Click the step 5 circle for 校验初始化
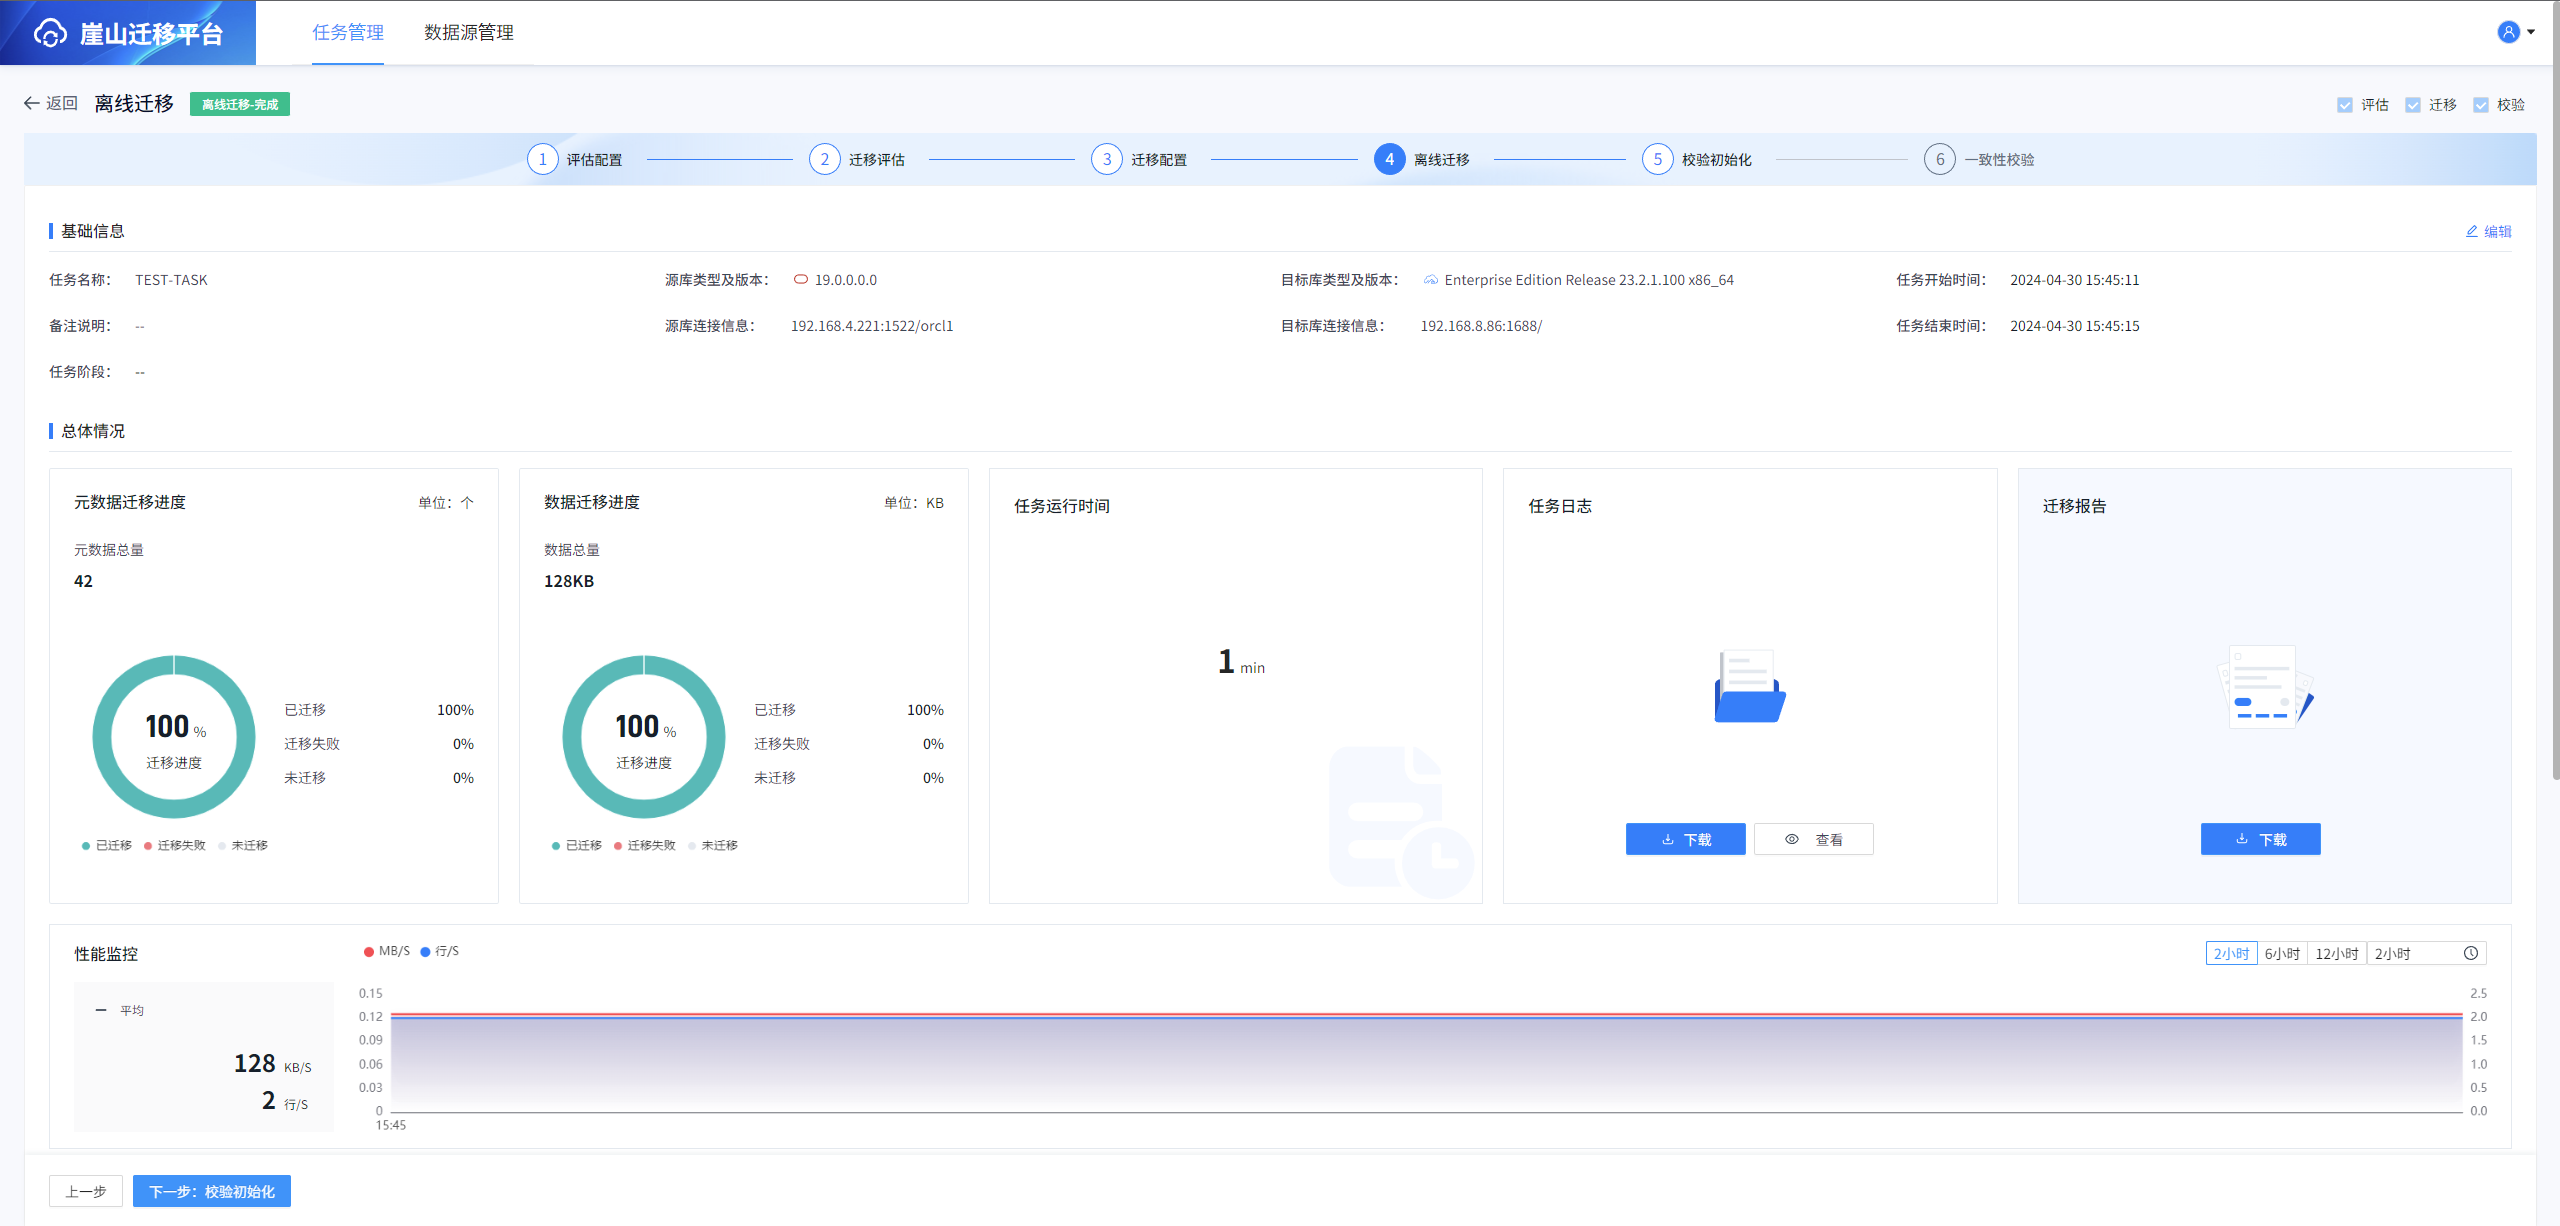Image resolution: width=2560 pixels, height=1226 pixels. click(x=1657, y=159)
